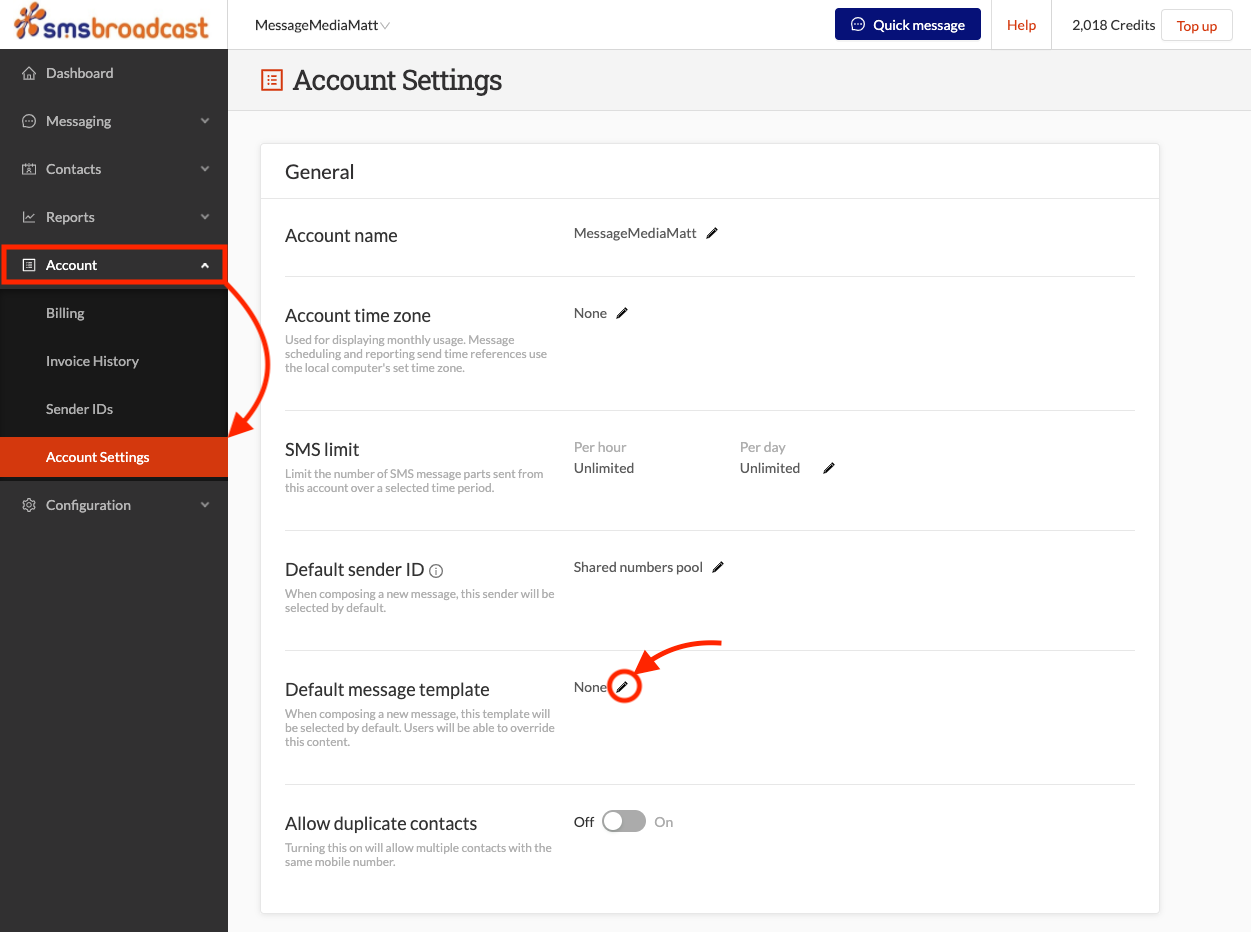Open the Sender IDs submenu item
1251x932 pixels.
tap(114, 409)
